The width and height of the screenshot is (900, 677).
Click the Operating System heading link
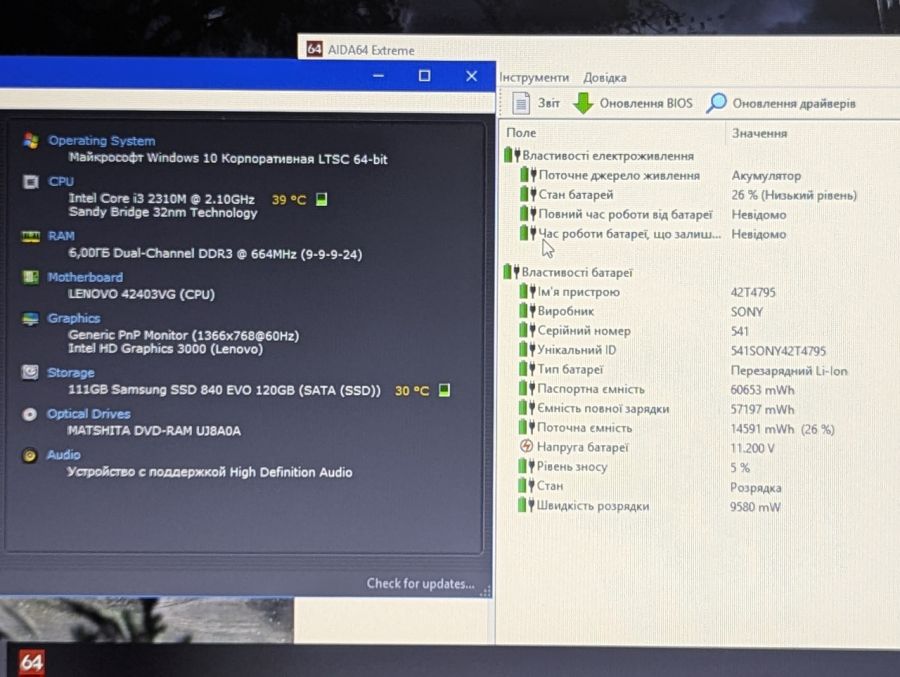click(x=102, y=141)
